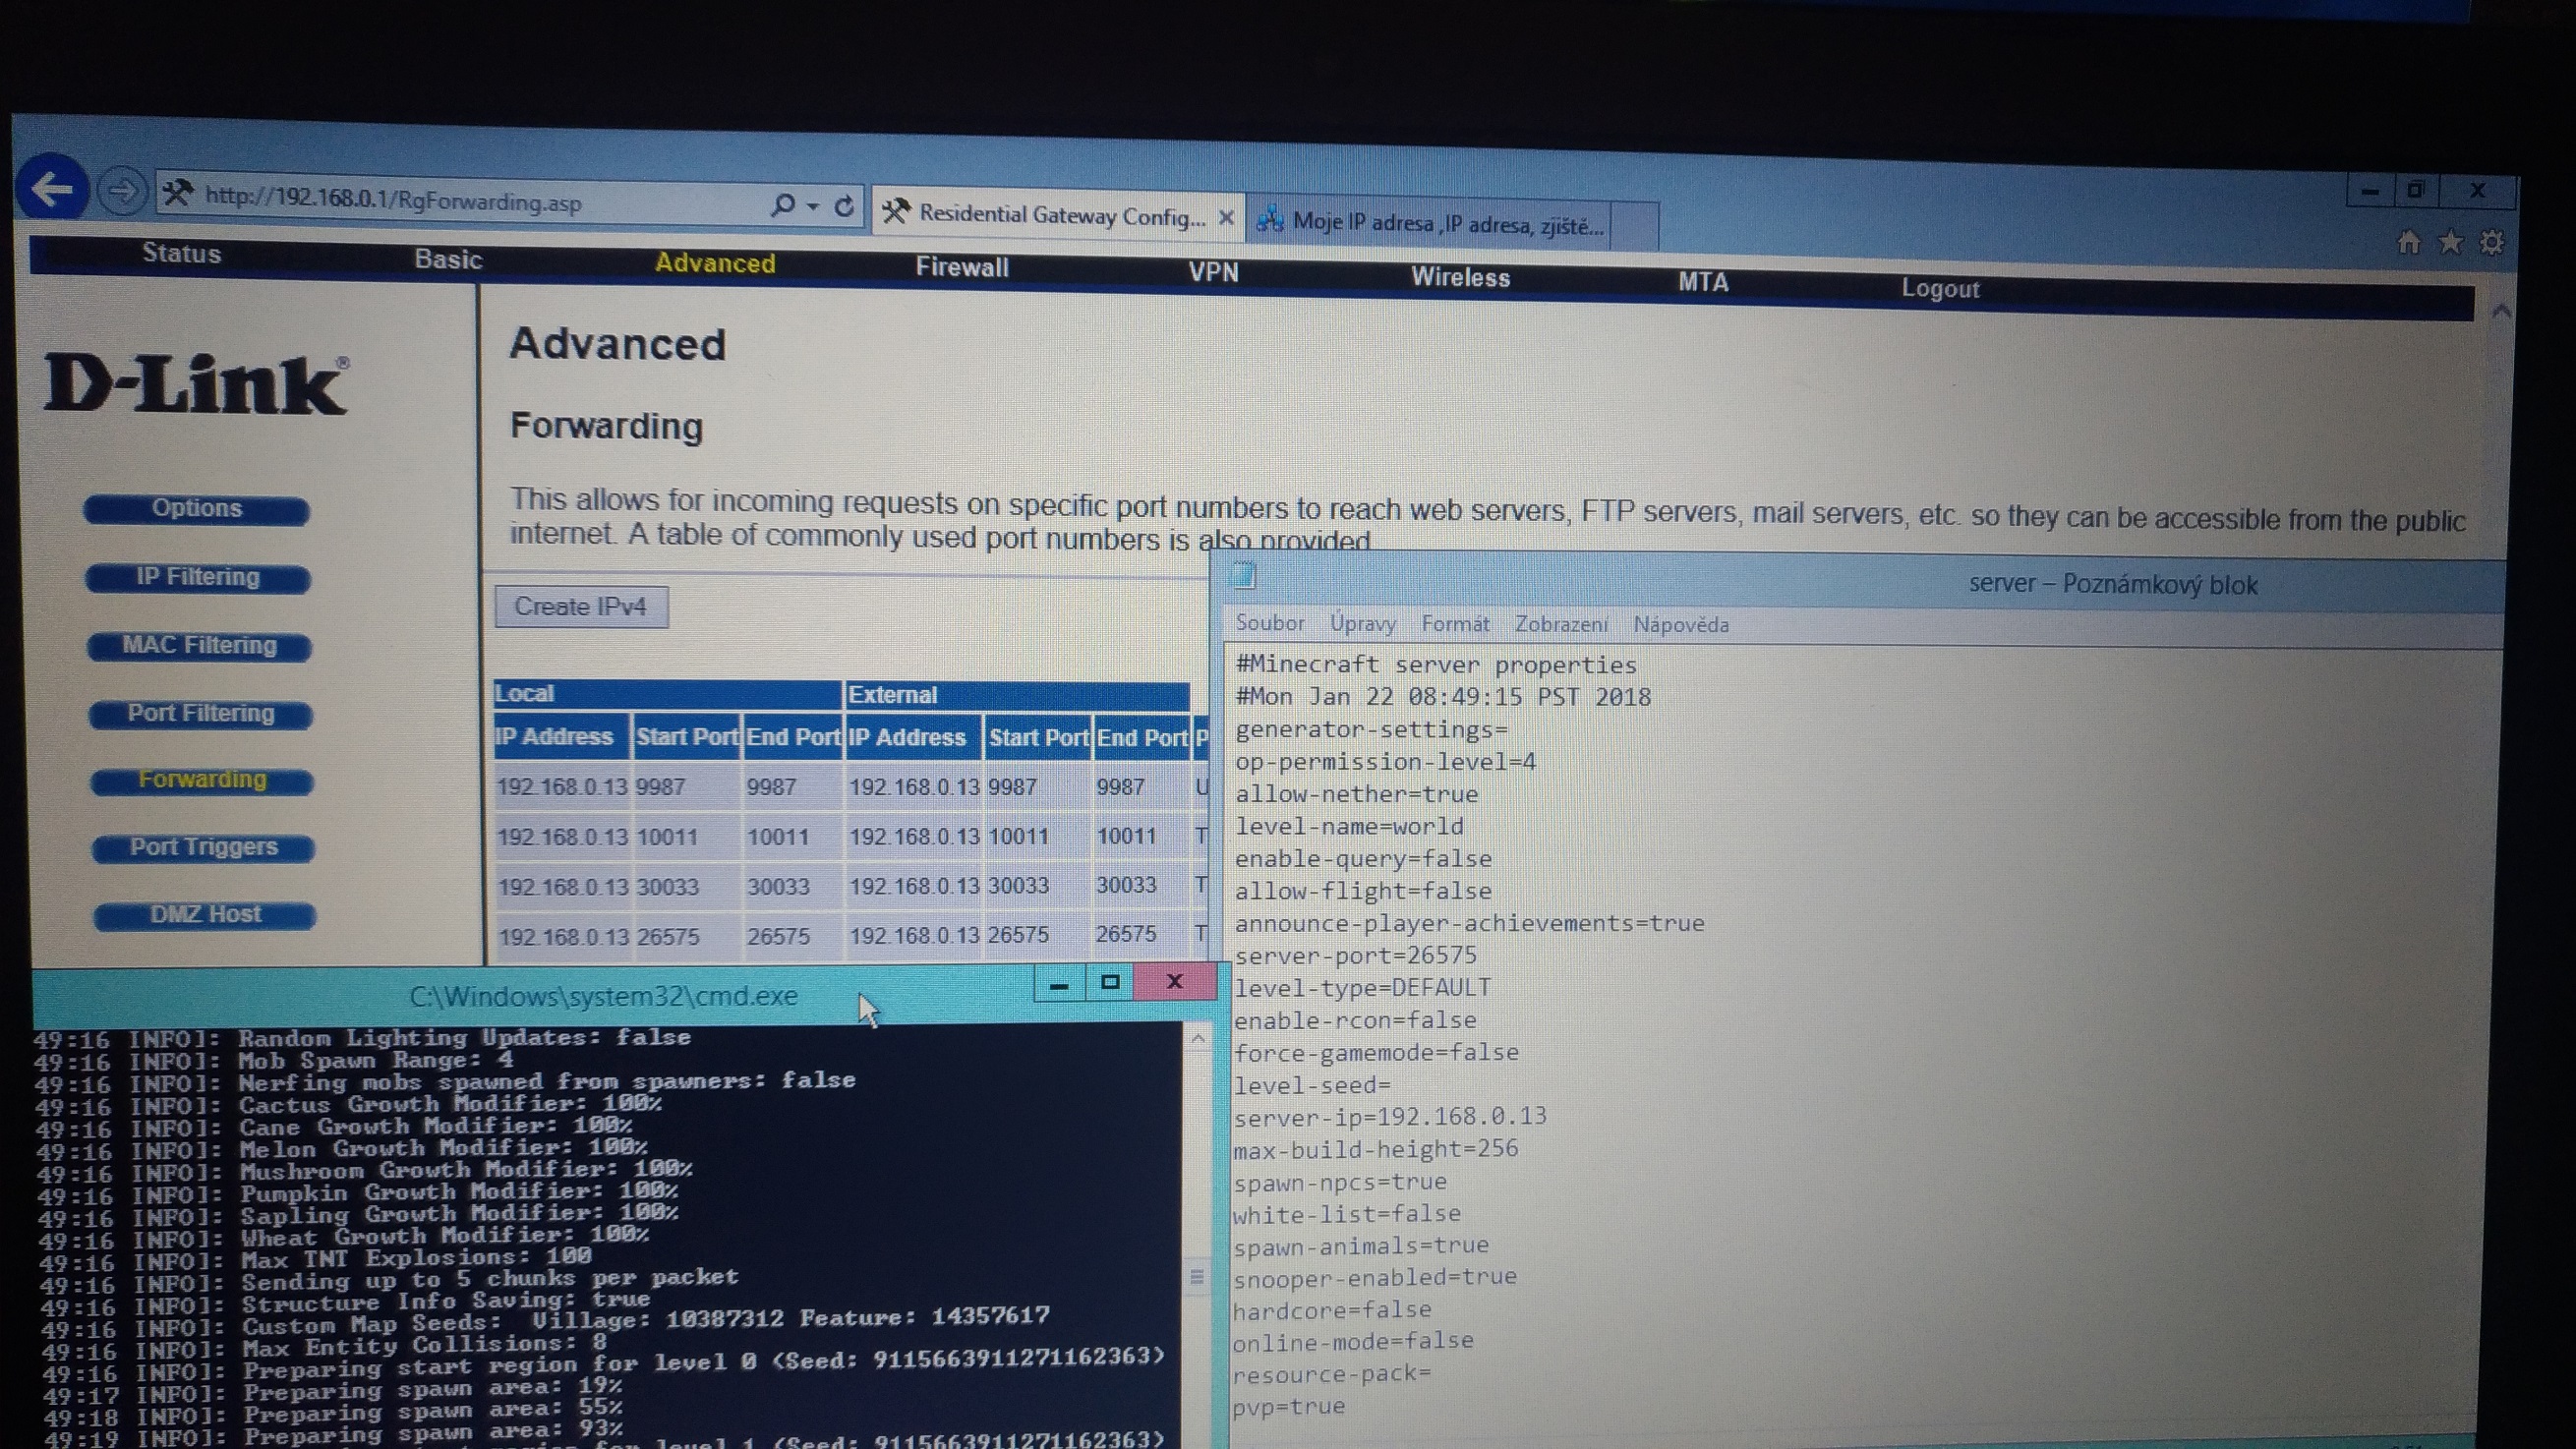Click the Create IPv4 button

click(581, 606)
